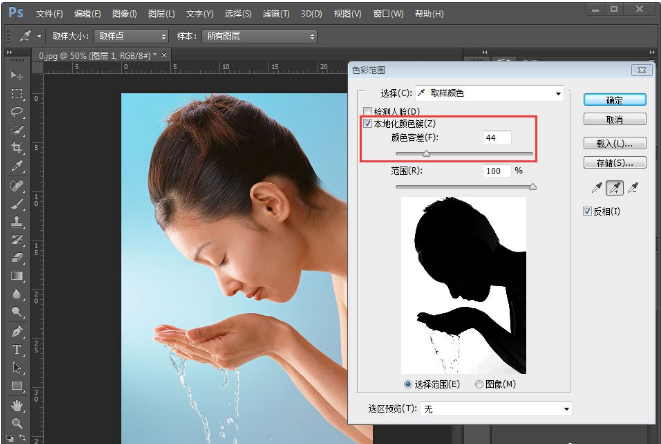Image resolution: width=661 pixels, height=444 pixels.
Task: Open the 图像(I) menu
Action: point(125,13)
